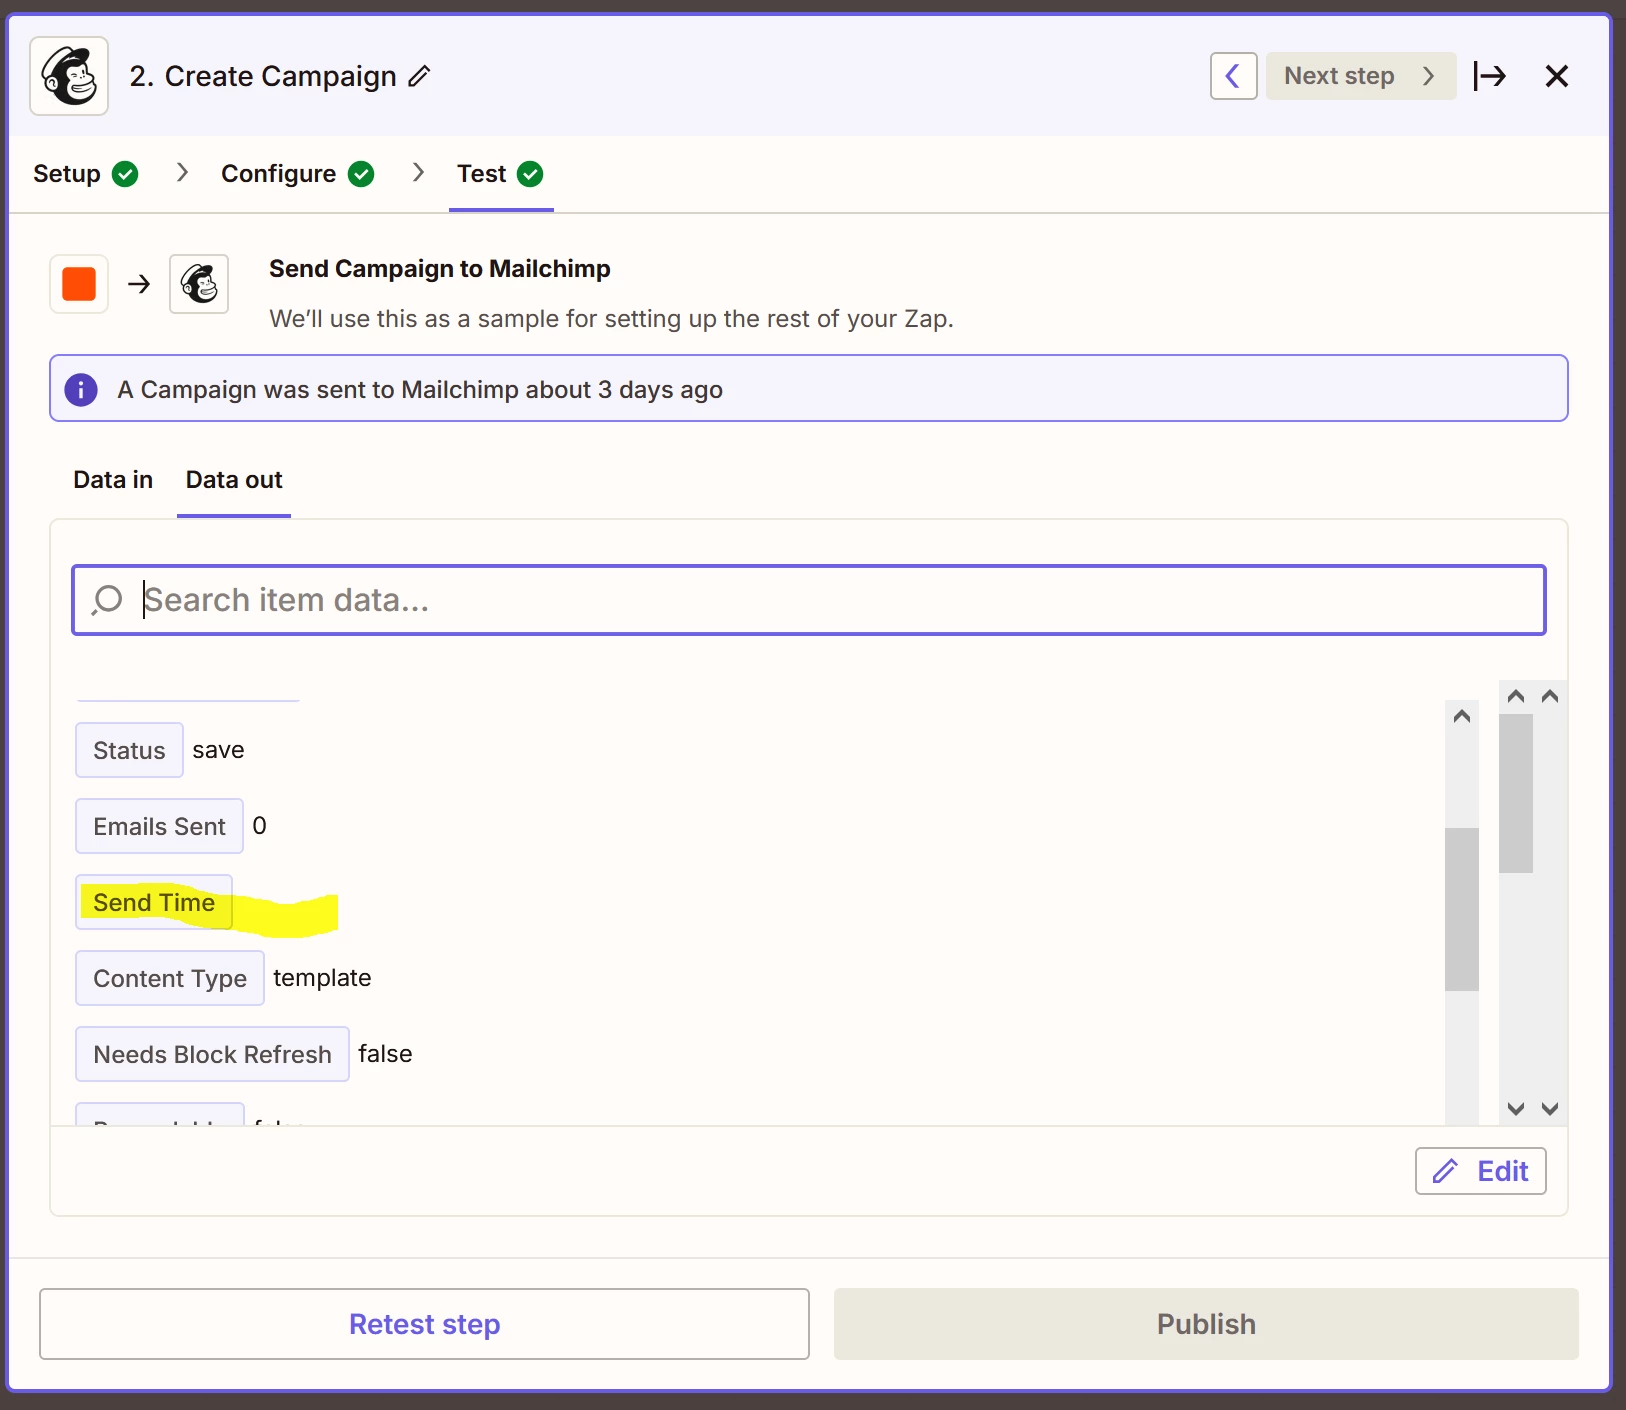Screen dimensions: 1626x1410
Task: Select the Needs Block Refresh field label
Action: (x=212, y=1054)
